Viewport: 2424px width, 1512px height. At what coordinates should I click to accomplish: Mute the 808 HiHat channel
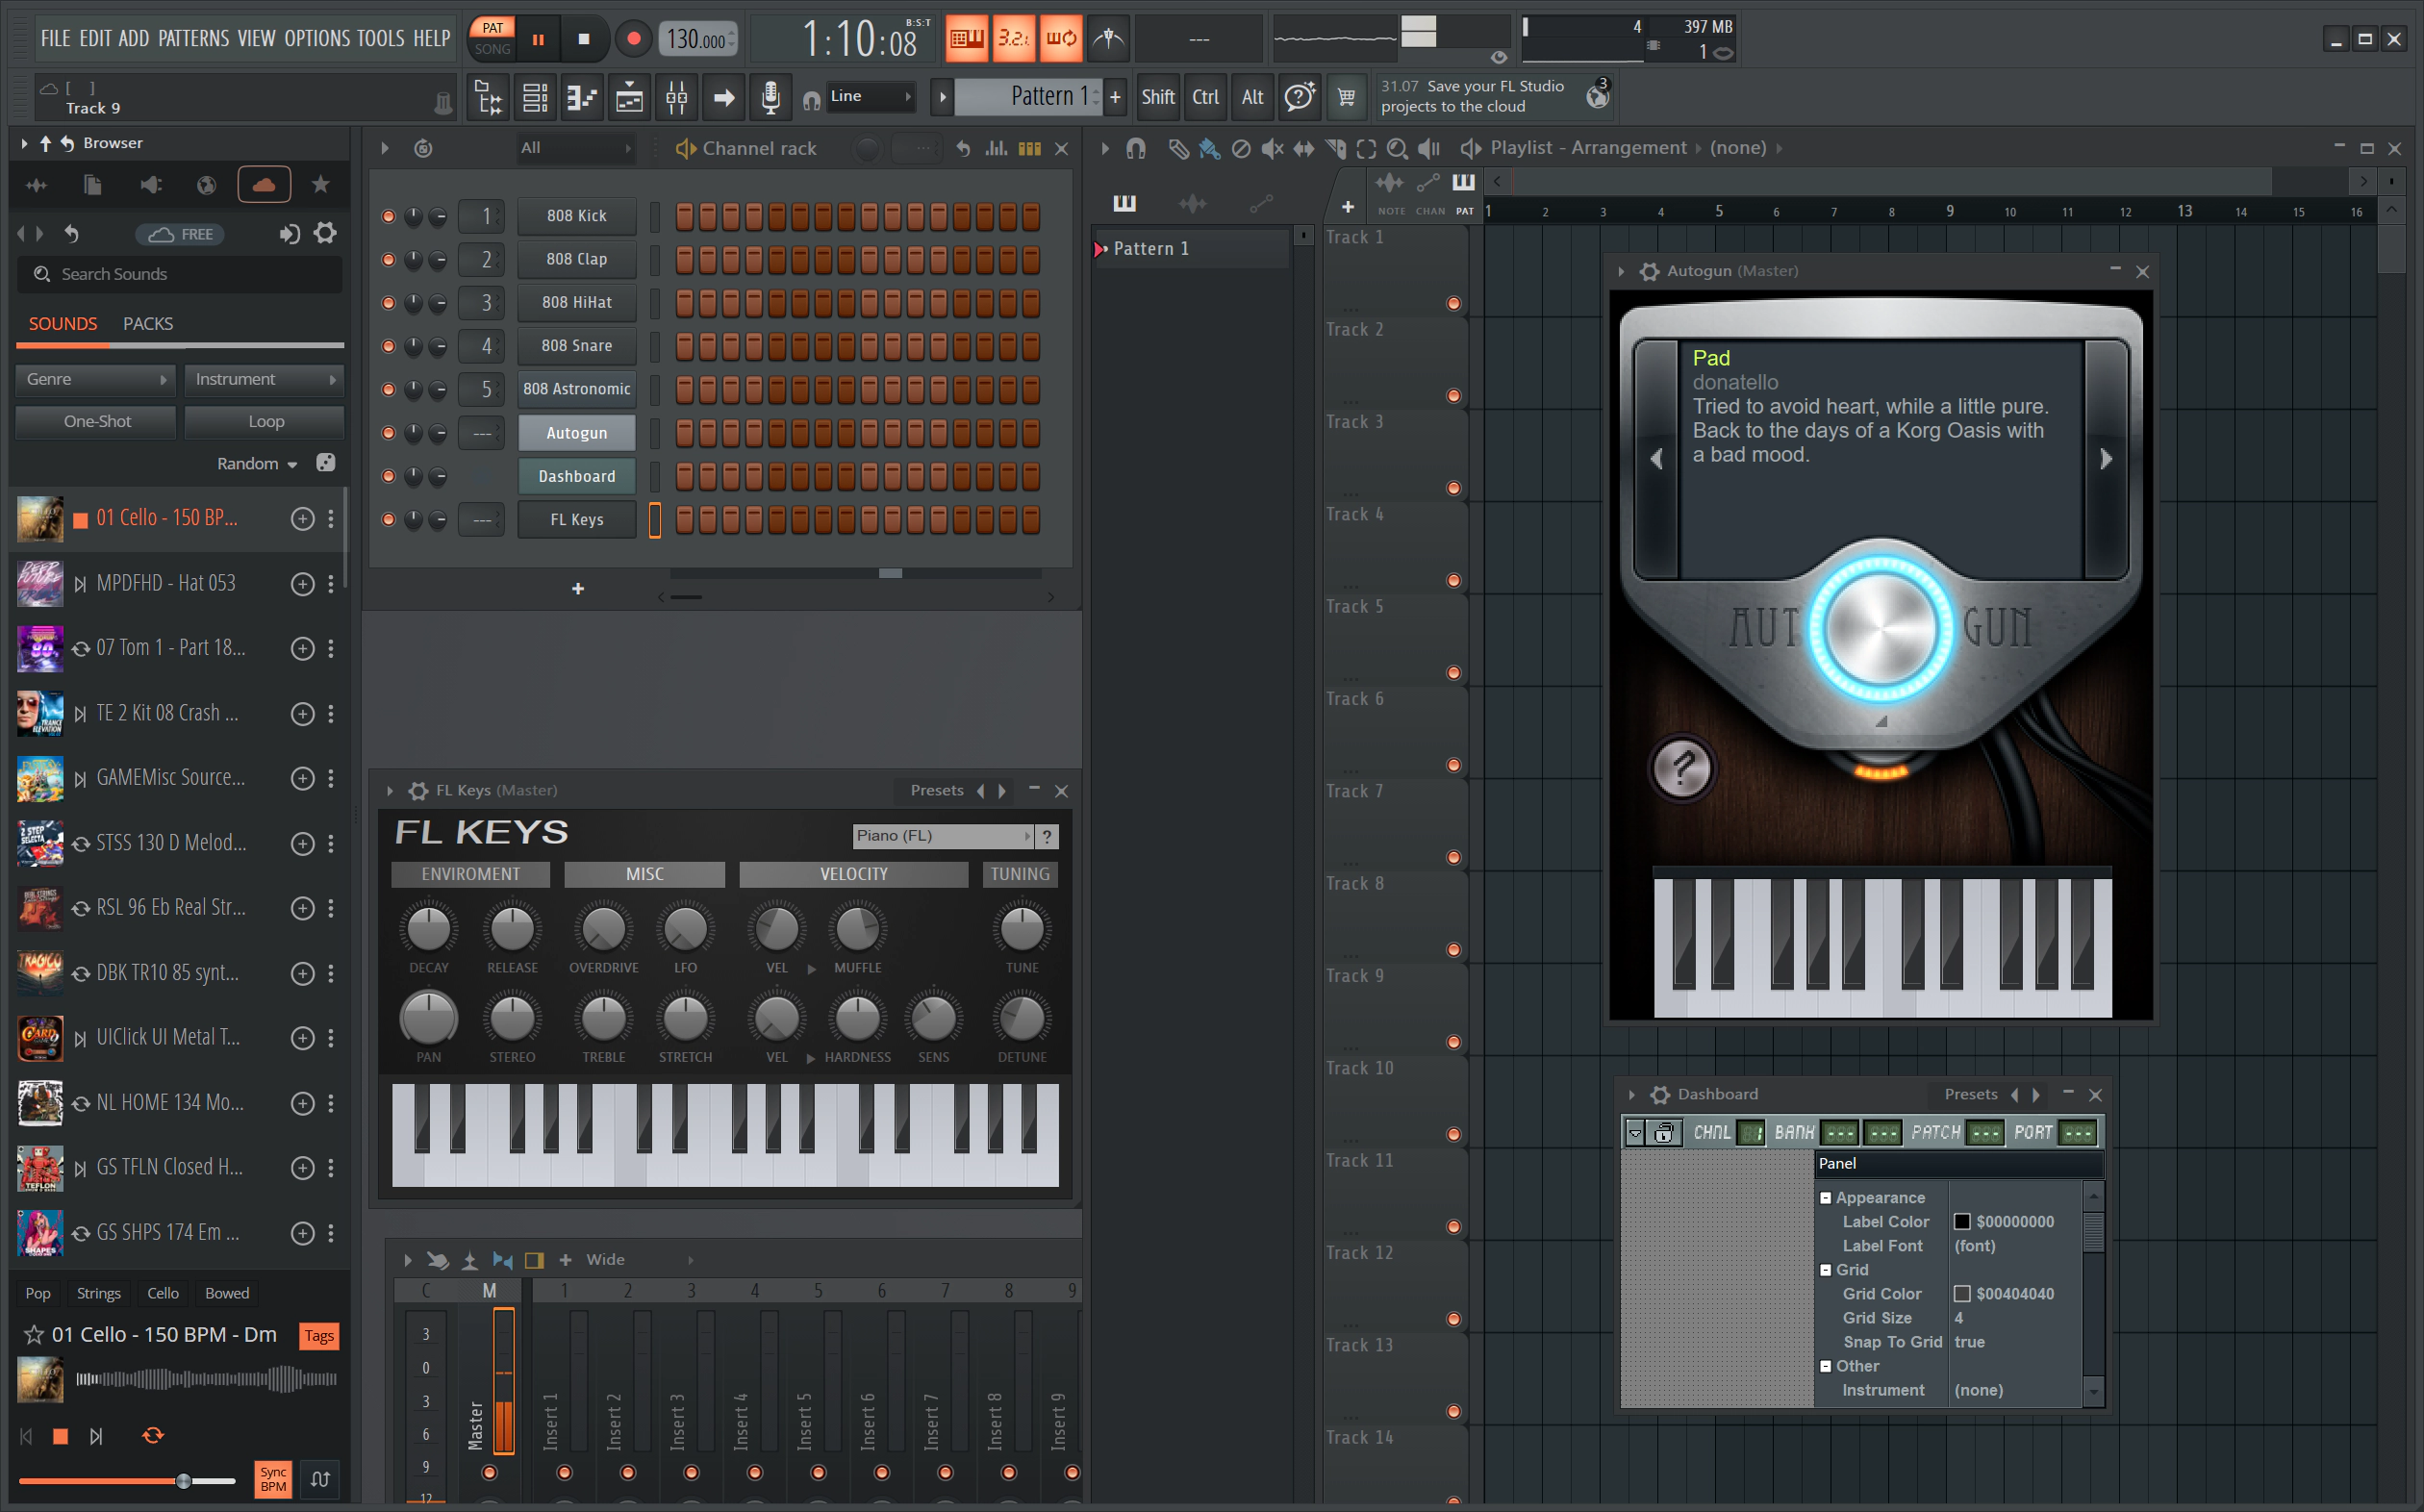click(x=388, y=302)
